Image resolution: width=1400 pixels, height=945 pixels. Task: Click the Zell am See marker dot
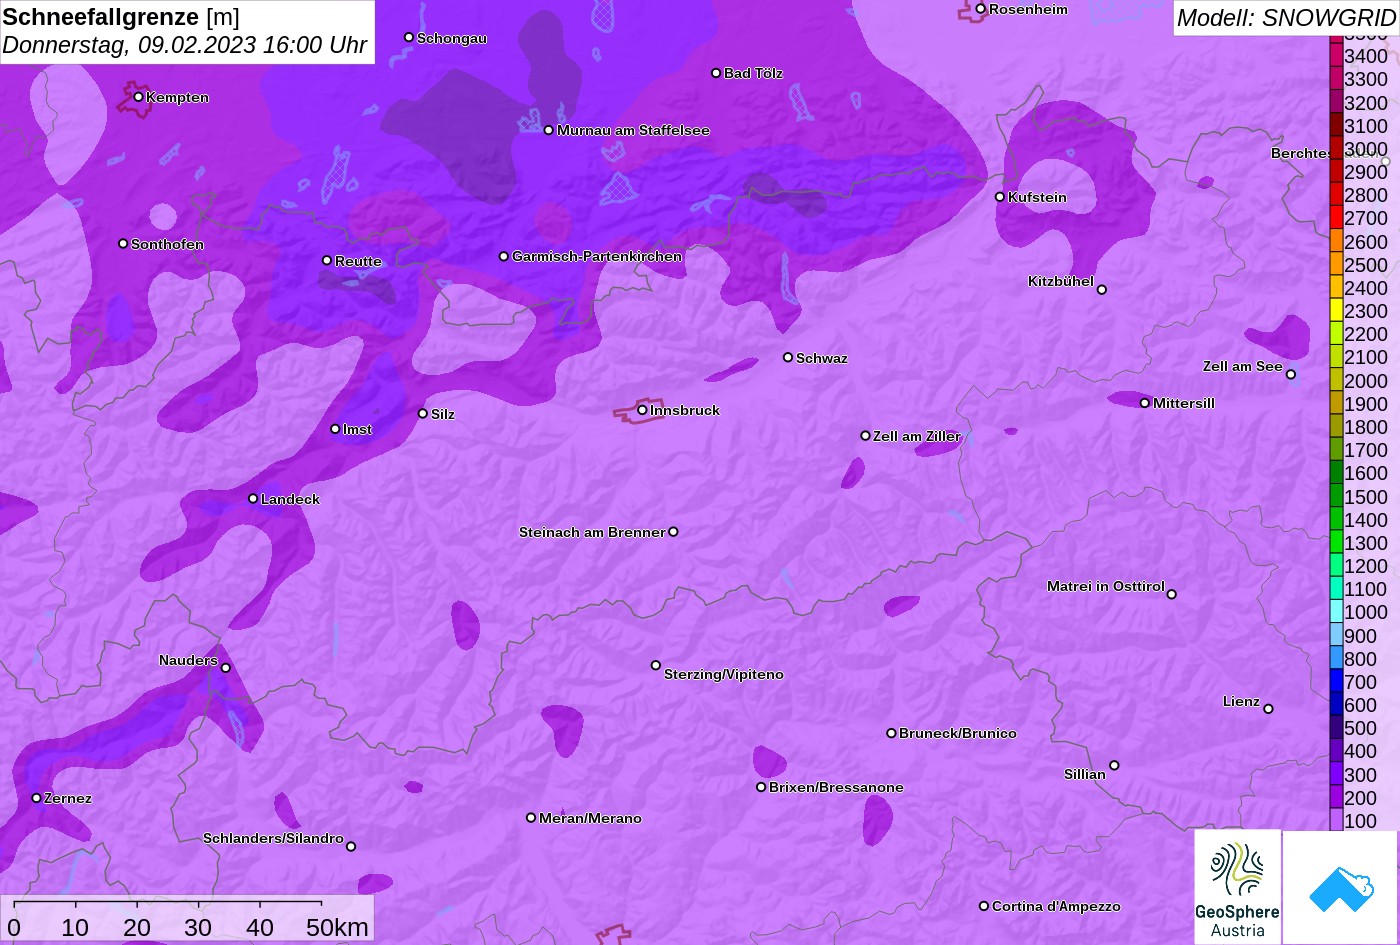pyautogui.click(x=1290, y=375)
